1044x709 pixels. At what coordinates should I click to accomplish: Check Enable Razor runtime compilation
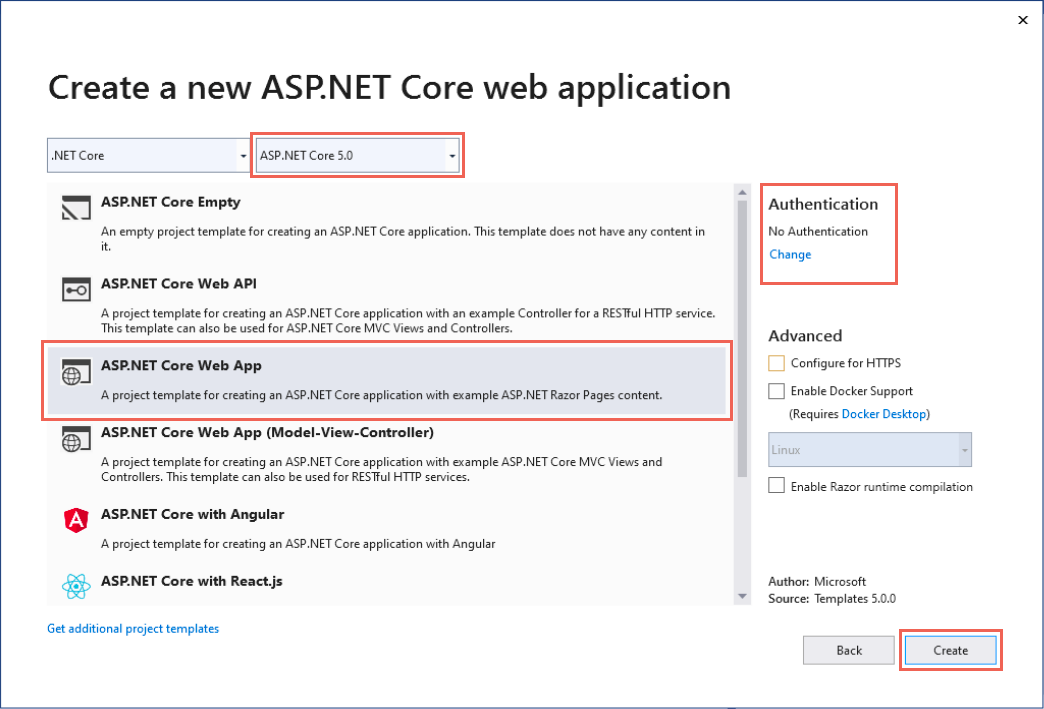tap(776, 485)
